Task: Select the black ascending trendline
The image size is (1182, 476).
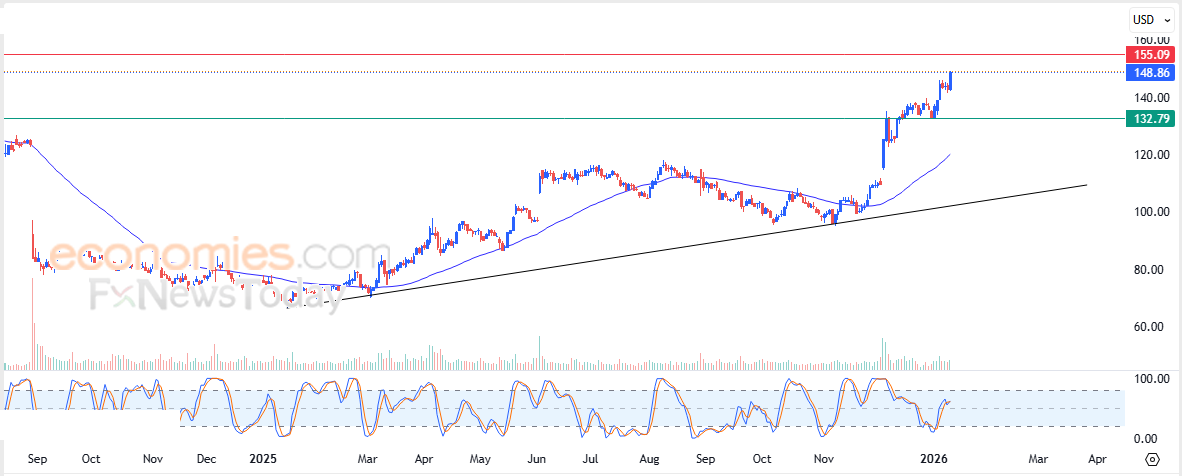Action: pyautogui.click(x=686, y=244)
